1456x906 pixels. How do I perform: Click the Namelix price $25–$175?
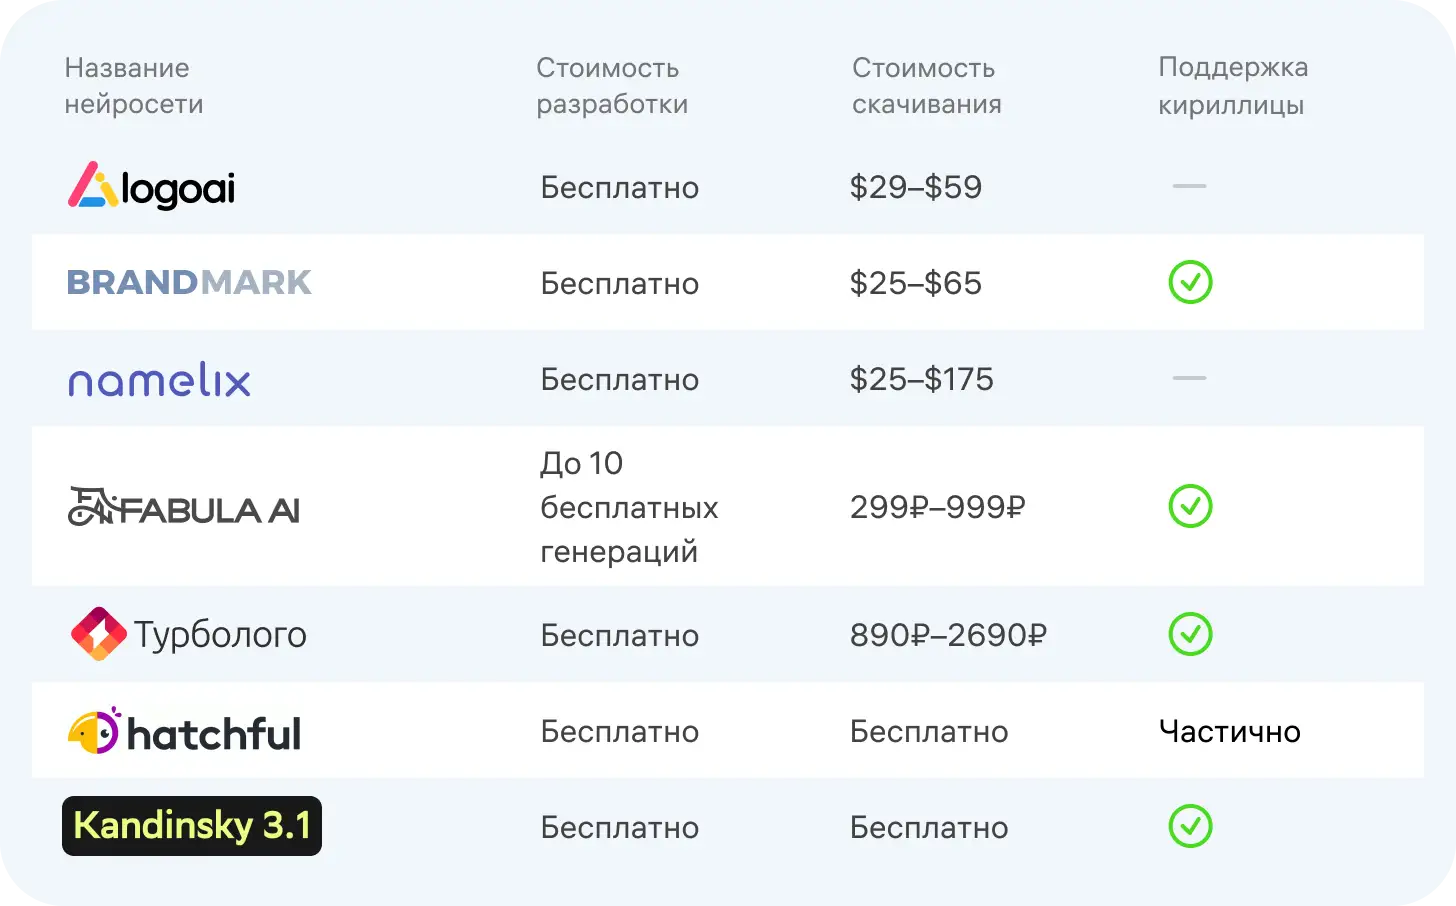tap(921, 379)
